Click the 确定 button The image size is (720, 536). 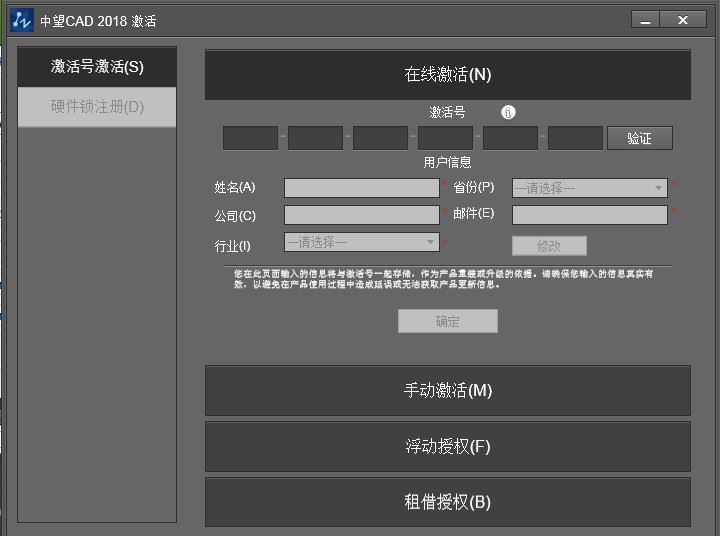[x=448, y=321]
